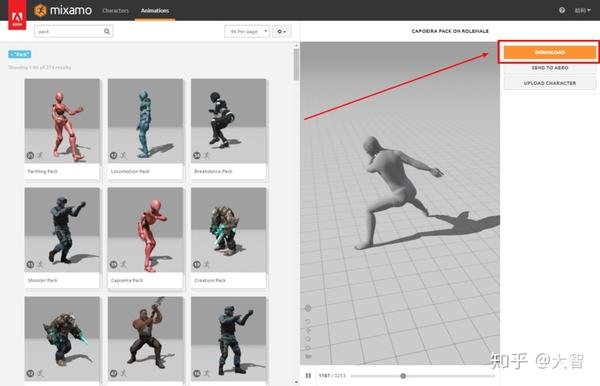Click the orange Download button
This screenshot has height=386, width=600.
point(550,52)
